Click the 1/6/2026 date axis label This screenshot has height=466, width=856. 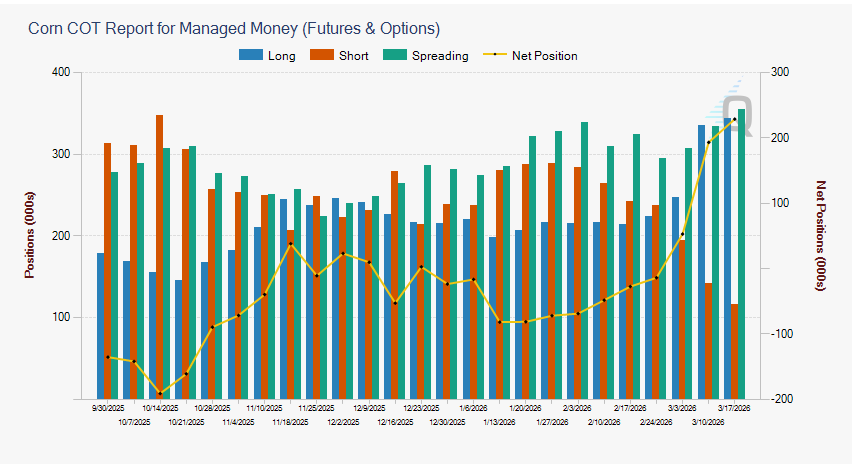pos(473,408)
